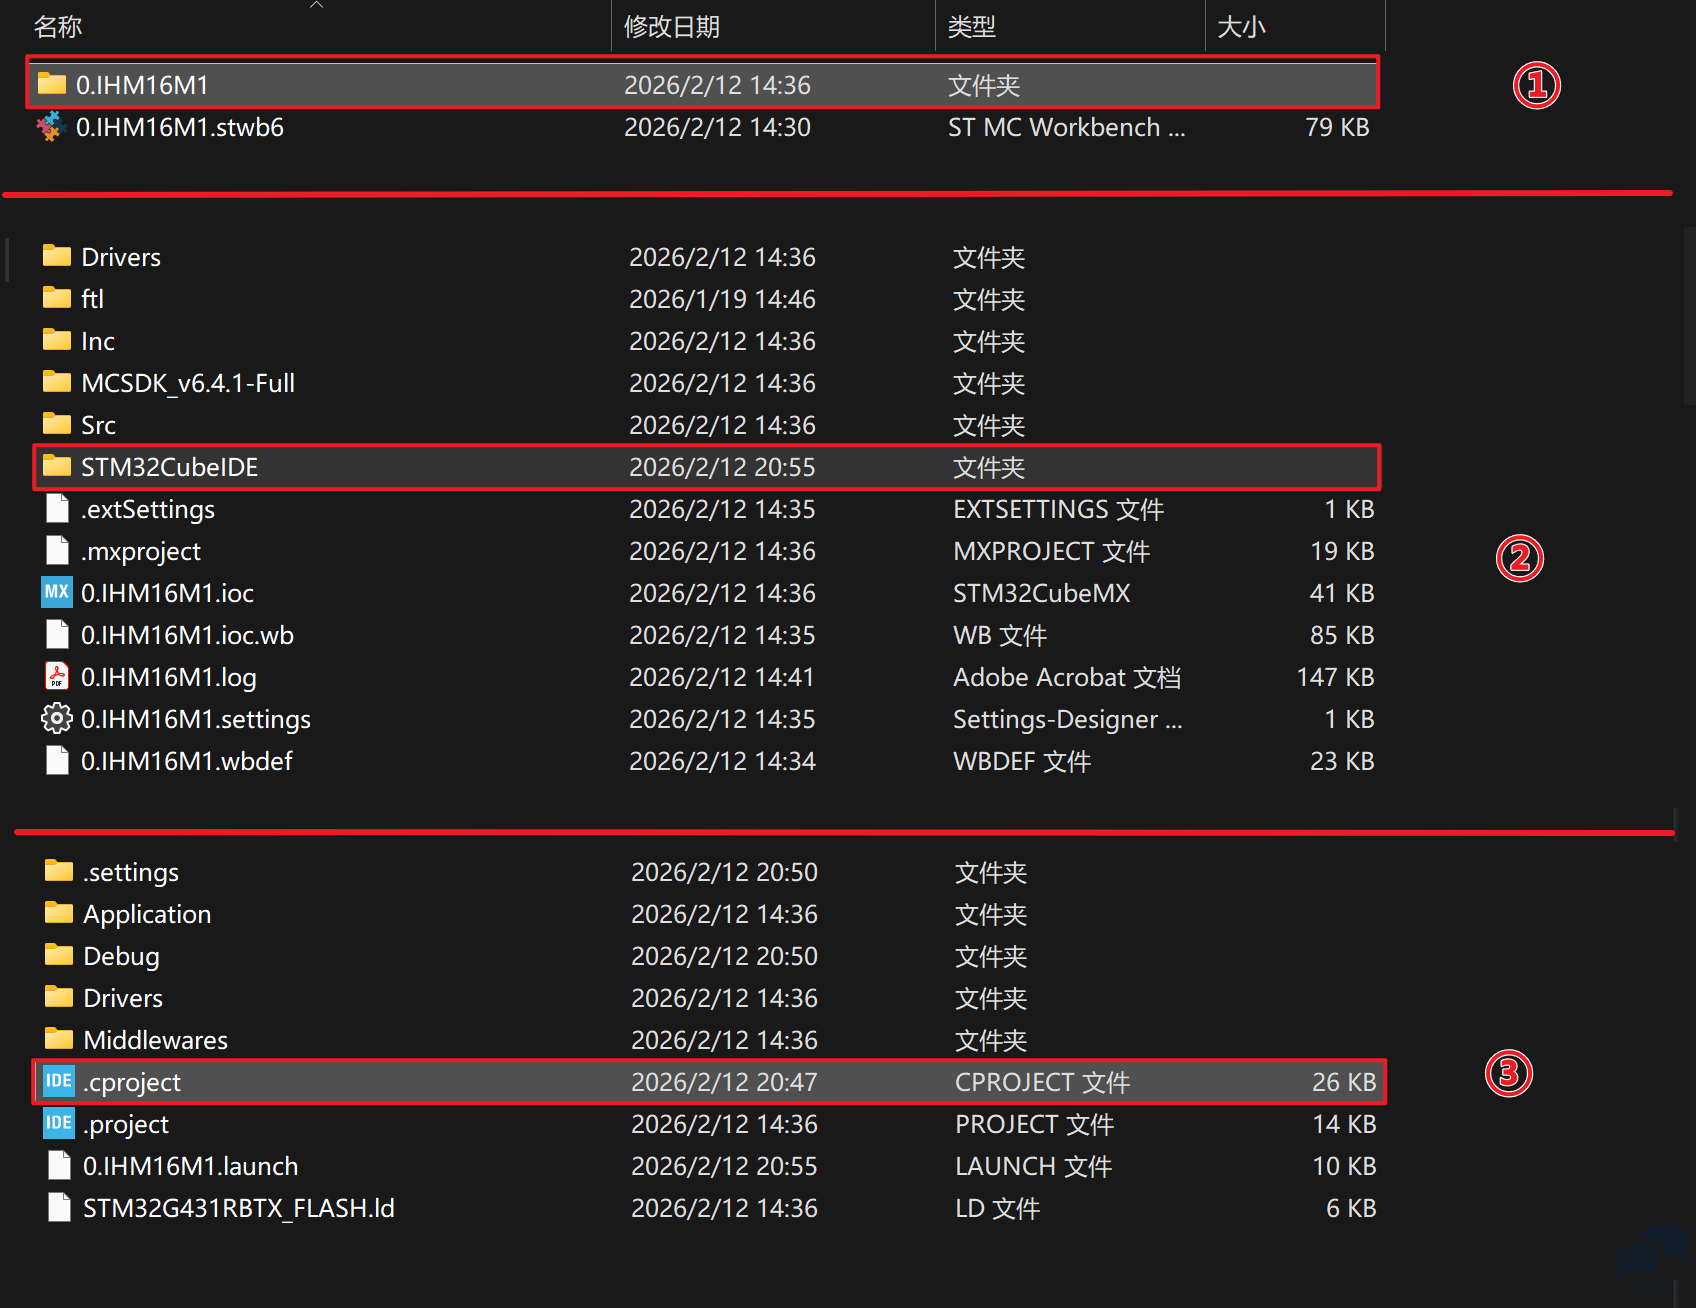Click the gear icon of 0.IHM16M1.settings
1696x1308 pixels.
tap(57, 718)
